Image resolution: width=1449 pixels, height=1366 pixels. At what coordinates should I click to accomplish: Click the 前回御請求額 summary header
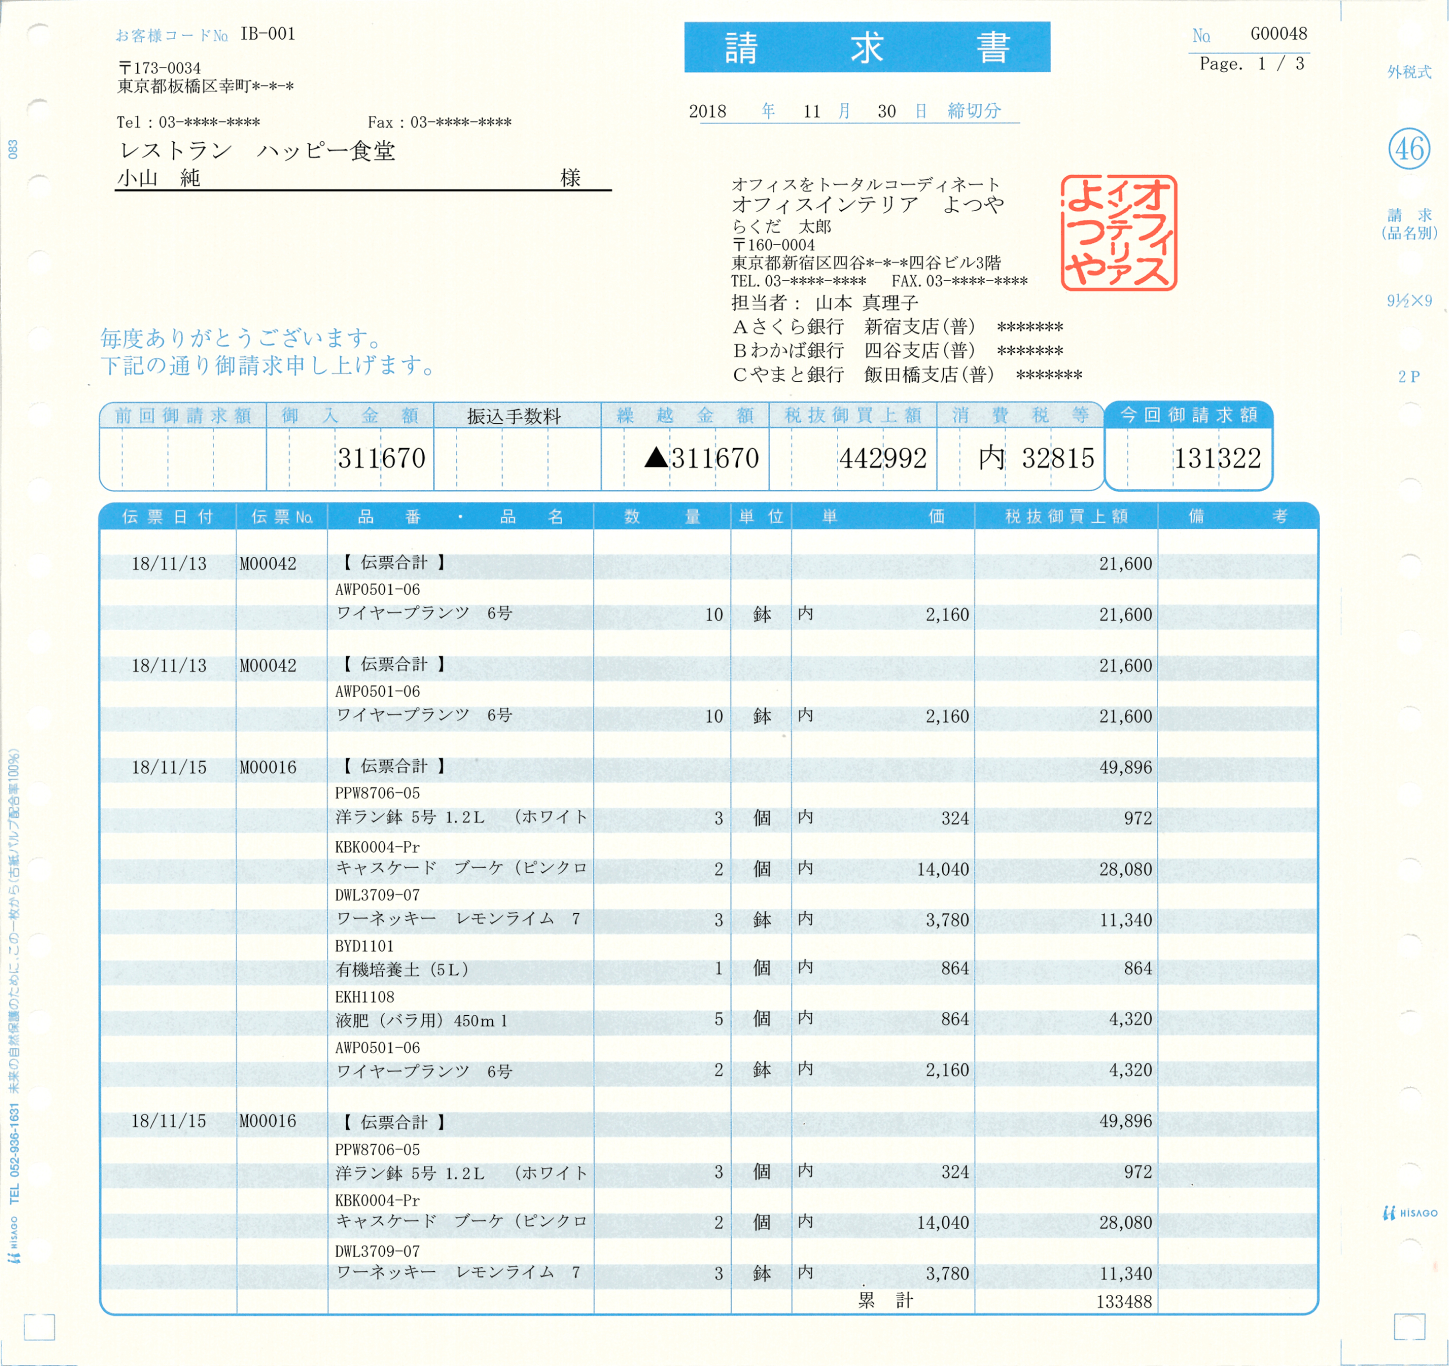[x=183, y=416]
